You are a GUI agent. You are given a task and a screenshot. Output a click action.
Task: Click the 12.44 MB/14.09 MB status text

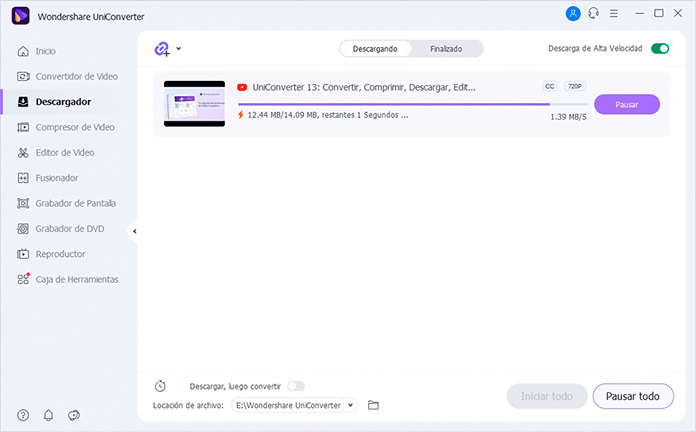pyautogui.click(x=328, y=115)
